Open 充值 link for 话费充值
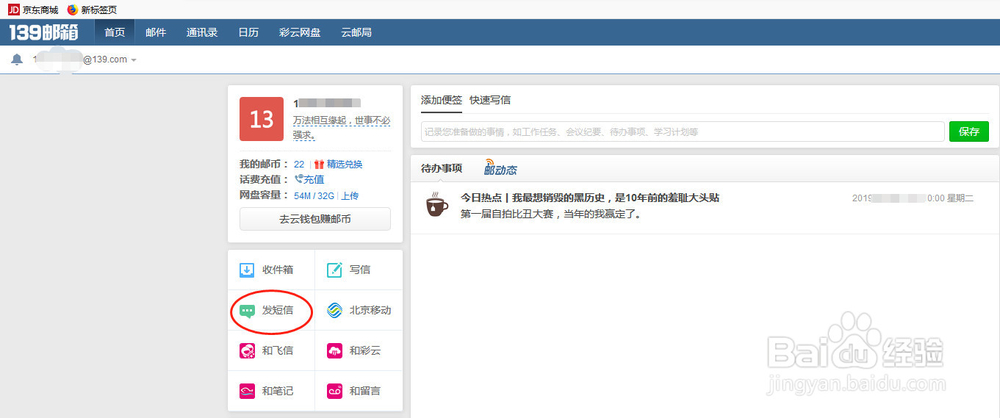1000x418 pixels. pos(314,179)
